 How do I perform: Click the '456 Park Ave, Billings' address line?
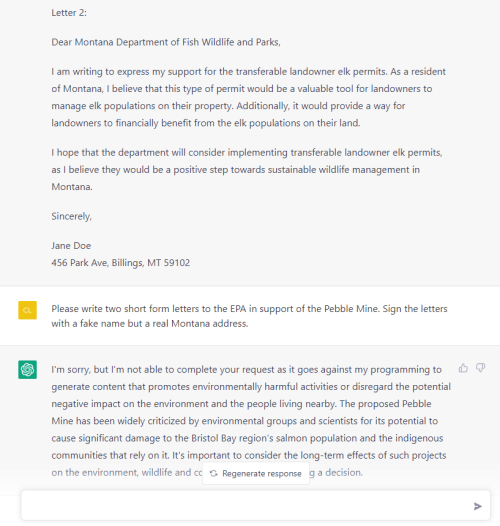120,262
